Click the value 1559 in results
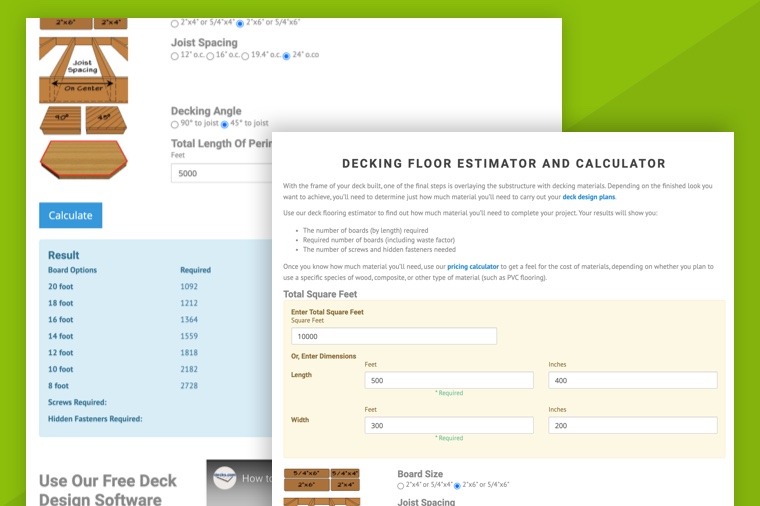This screenshot has width=760, height=506. tap(189, 336)
